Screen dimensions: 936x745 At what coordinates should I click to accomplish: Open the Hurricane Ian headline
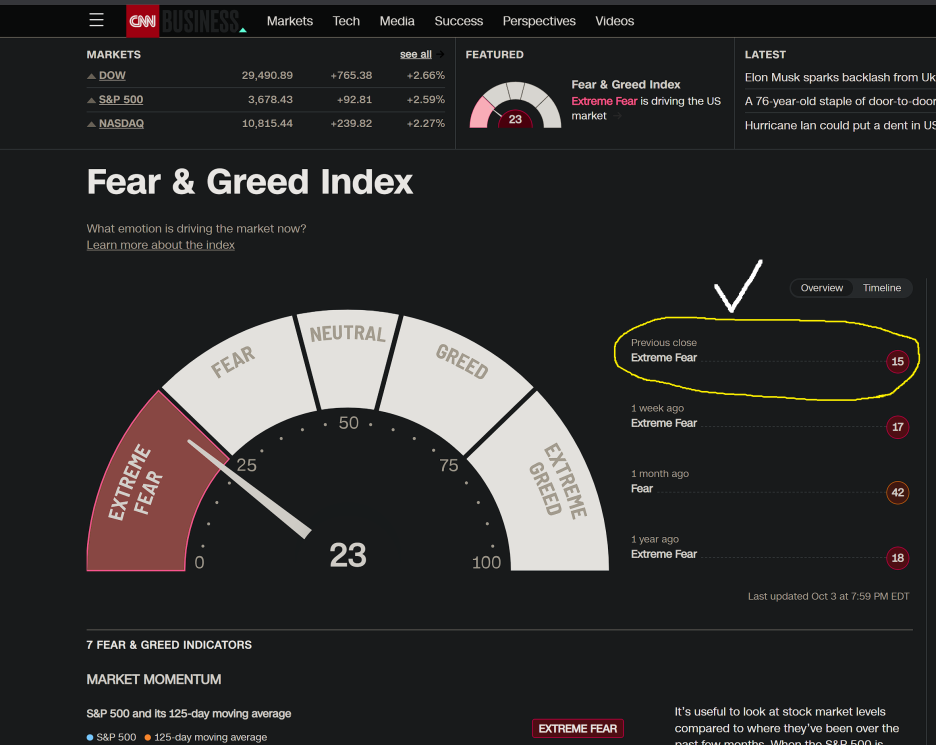[x=840, y=125]
